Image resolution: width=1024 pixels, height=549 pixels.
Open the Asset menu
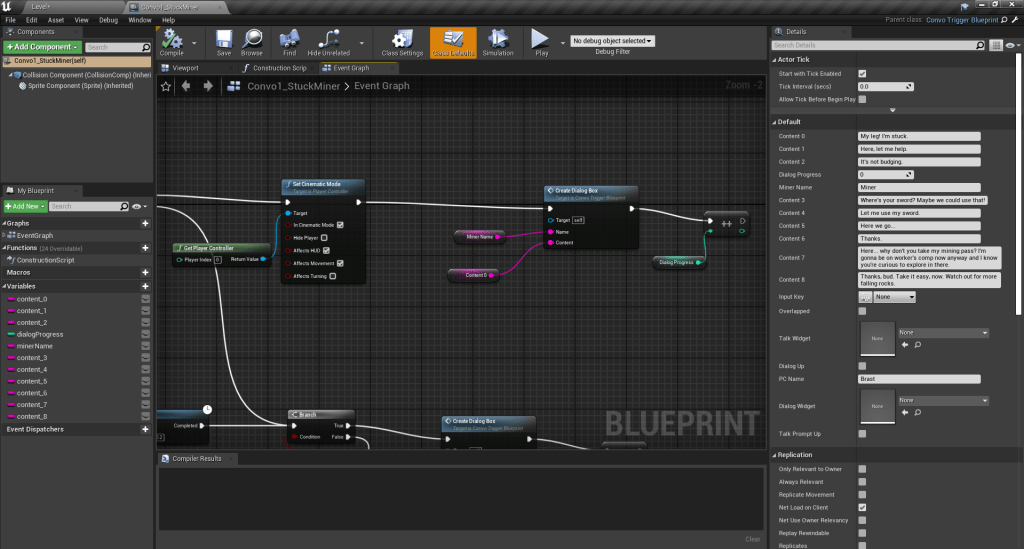pyautogui.click(x=56, y=19)
